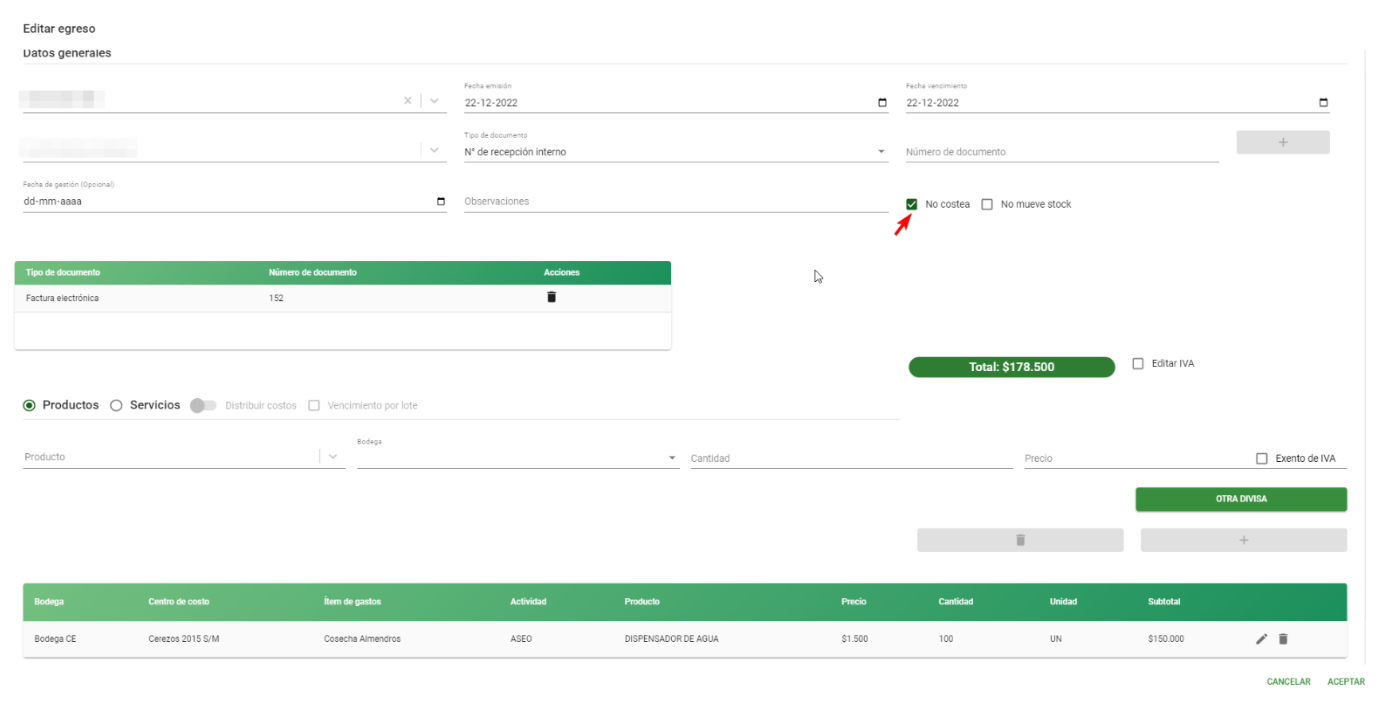The height and width of the screenshot is (714, 1393).
Task: Click the Bodega CE cell
Action: click(x=55, y=638)
